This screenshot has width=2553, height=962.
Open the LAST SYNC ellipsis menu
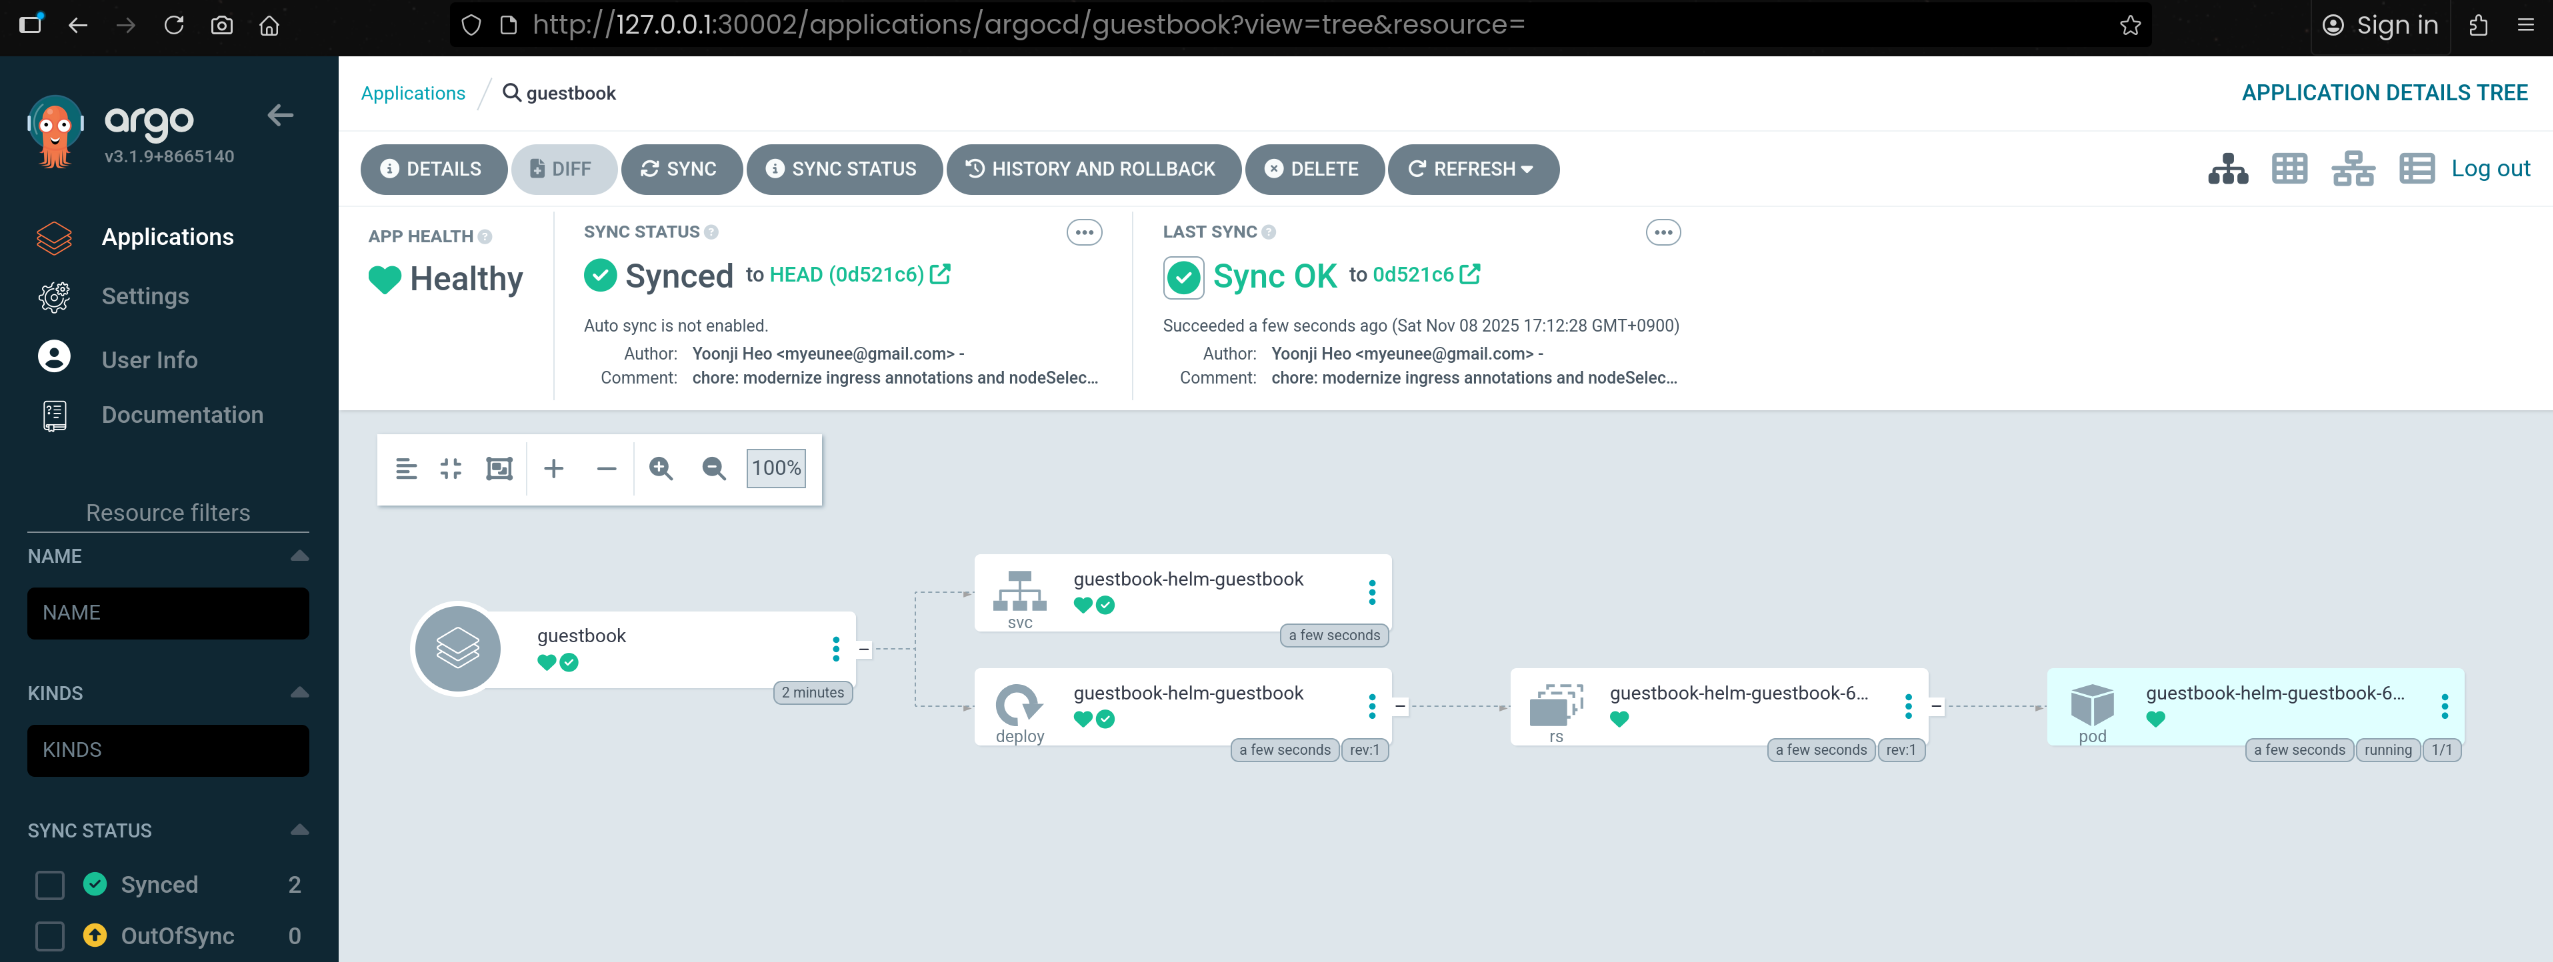(x=1663, y=232)
